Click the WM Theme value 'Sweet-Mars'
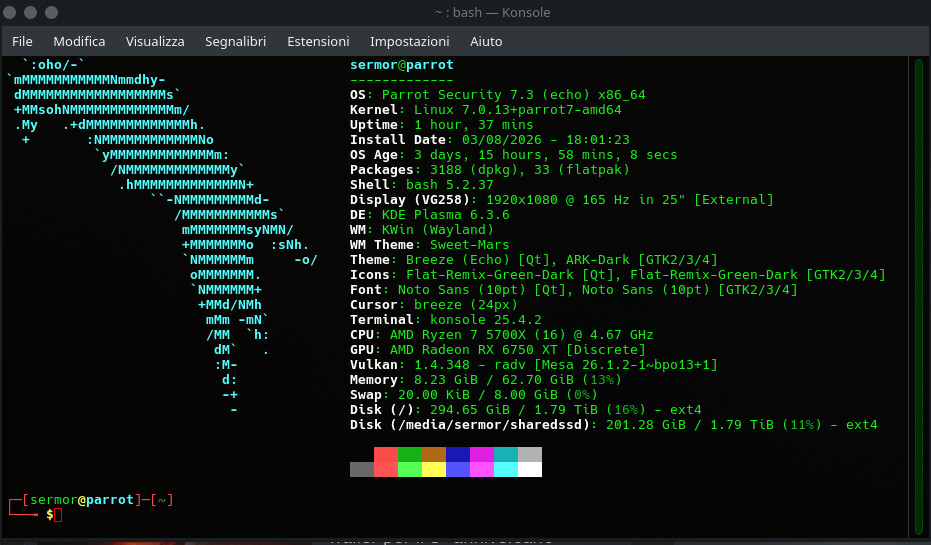The image size is (931, 545). click(x=470, y=245)
